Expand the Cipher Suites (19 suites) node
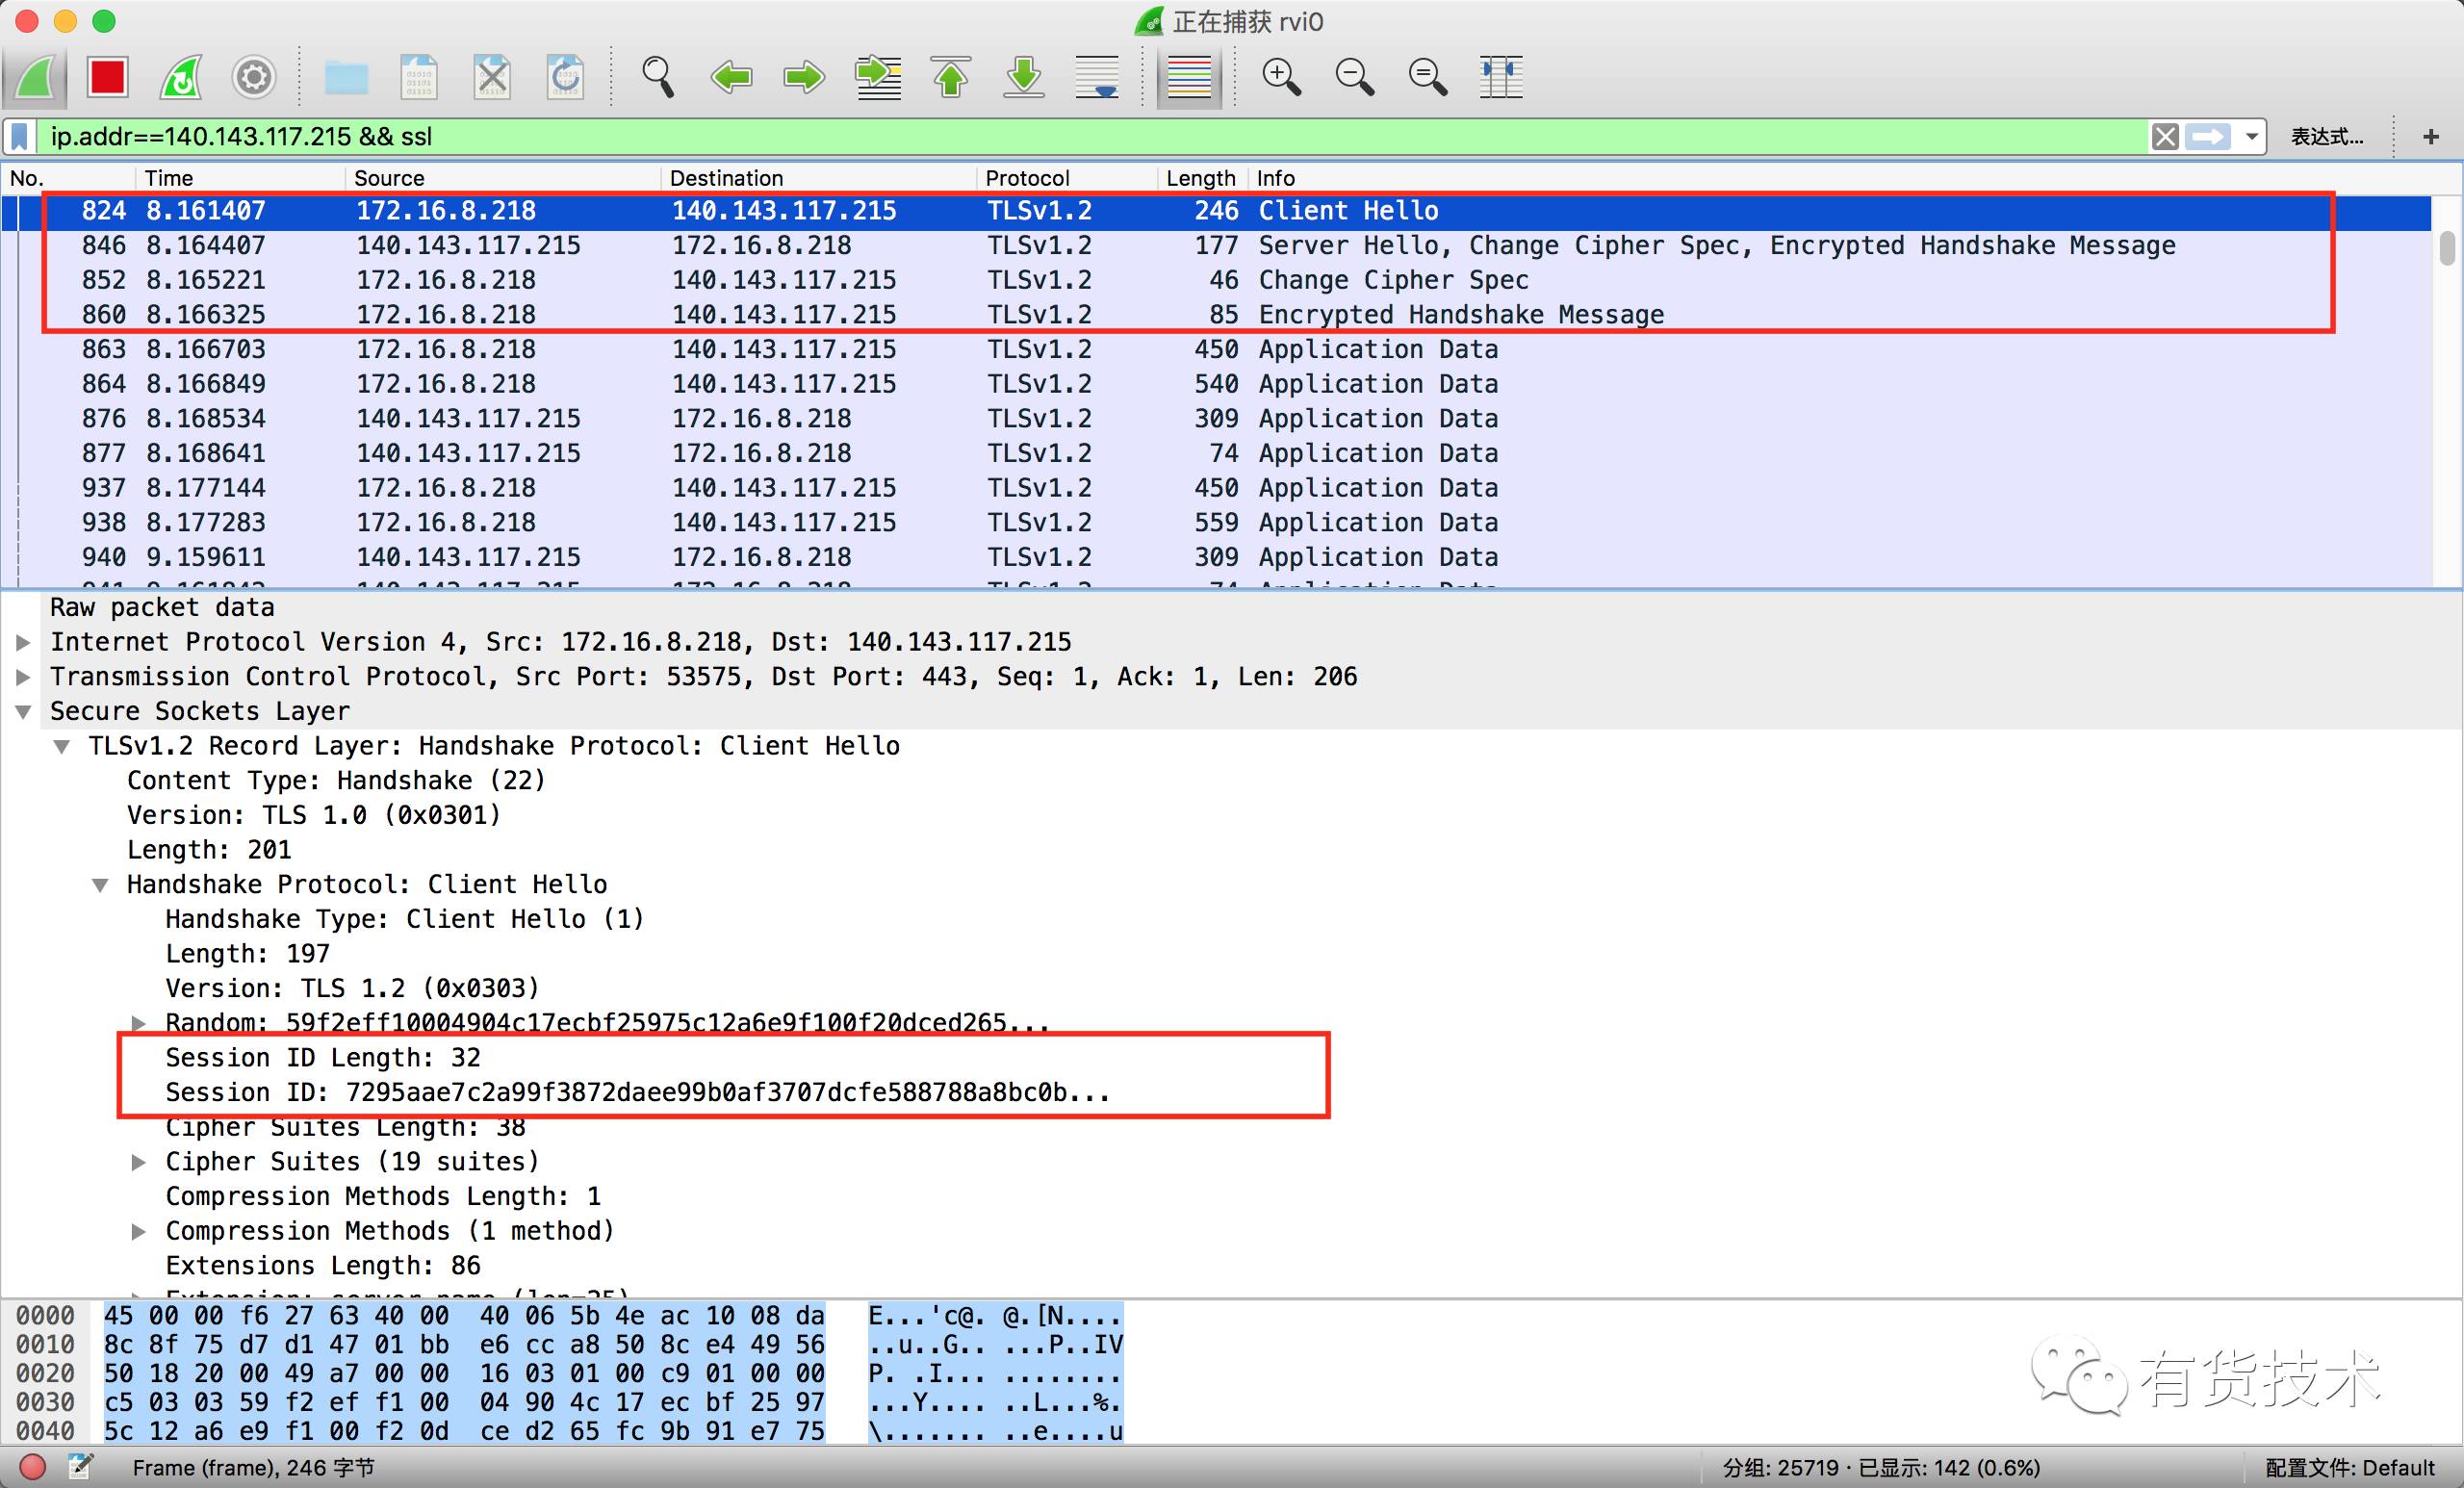Image resolution: width=2464 pixels, height=1488 pixels. (x=139, y=1162)
